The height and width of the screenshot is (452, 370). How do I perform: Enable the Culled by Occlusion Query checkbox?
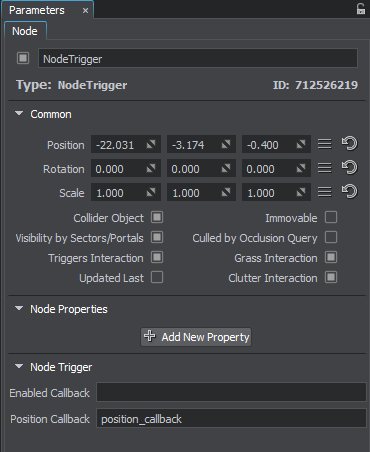click(331, 237)
